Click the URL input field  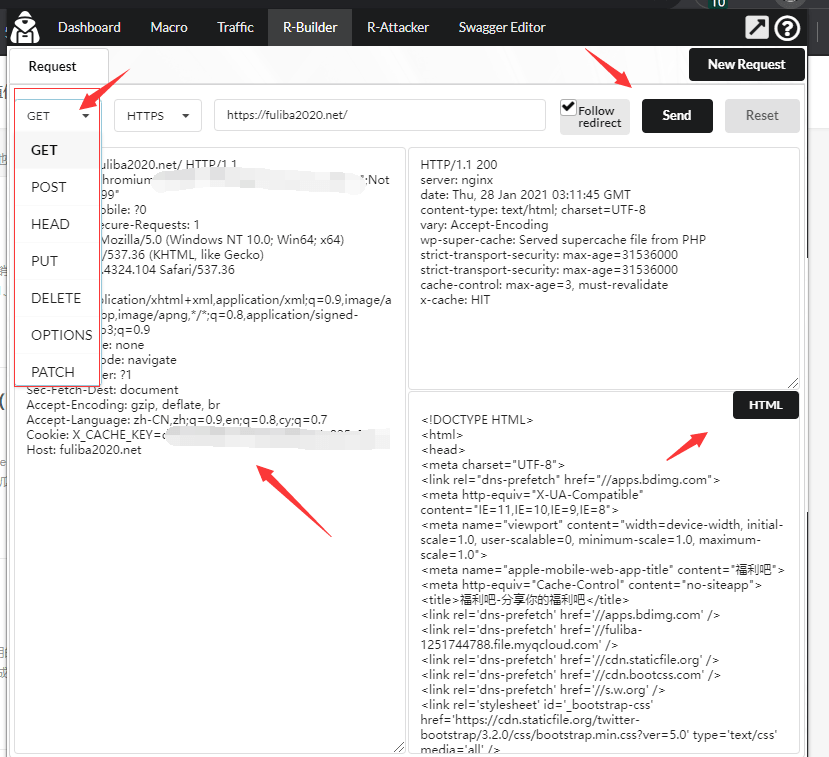coord(380,116)
